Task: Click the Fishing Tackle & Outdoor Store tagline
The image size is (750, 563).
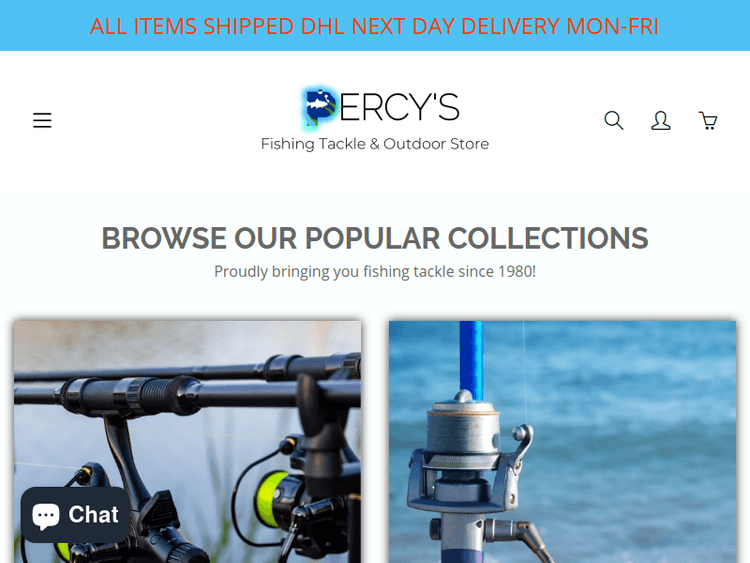Action: [x=375, y=144]
